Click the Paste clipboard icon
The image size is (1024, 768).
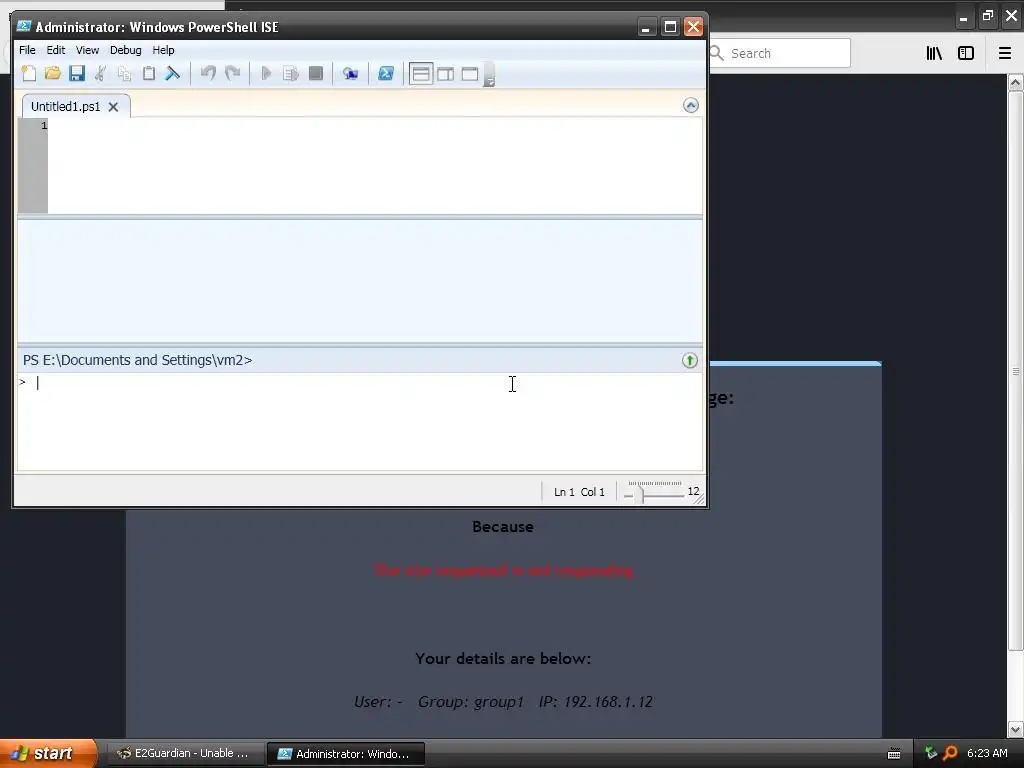click(x=149, y=73)
